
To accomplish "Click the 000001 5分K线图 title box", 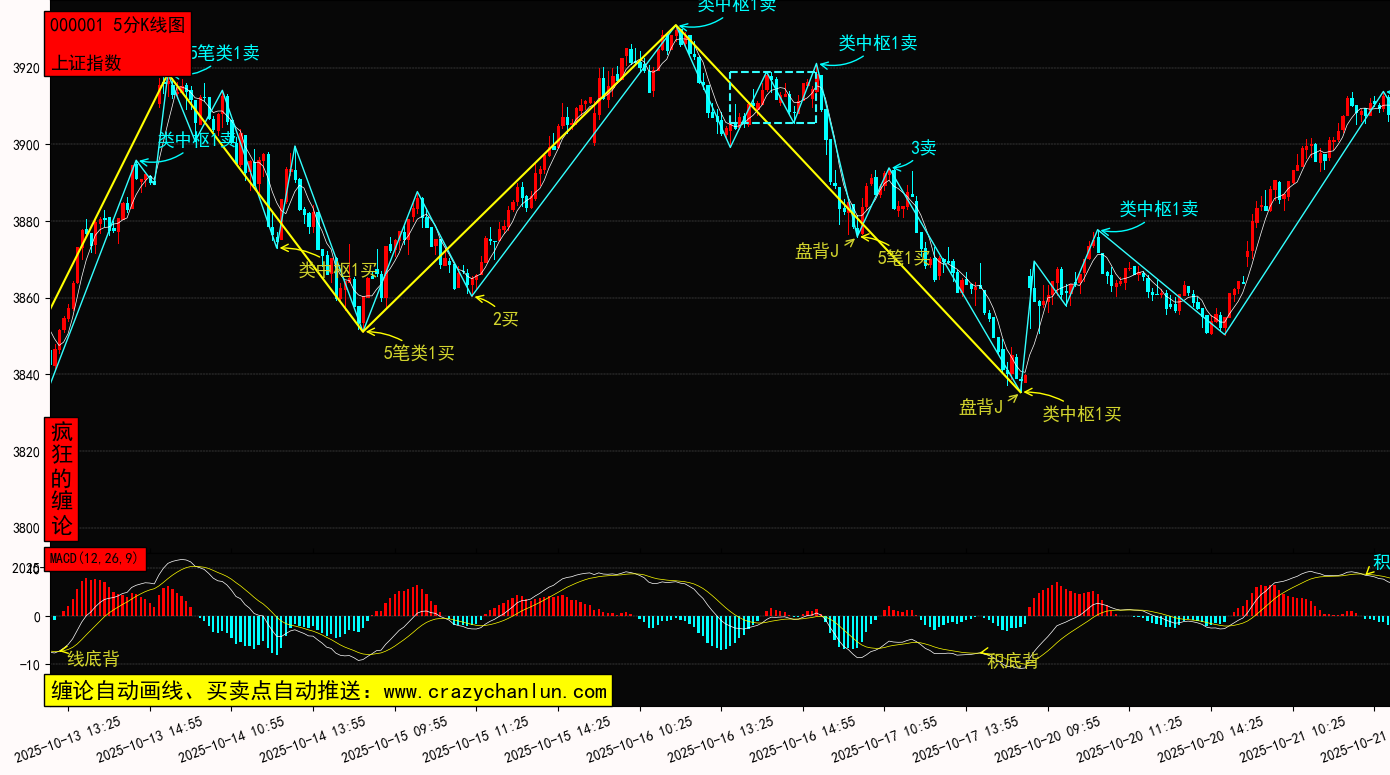I will click(x=116, y=26).
